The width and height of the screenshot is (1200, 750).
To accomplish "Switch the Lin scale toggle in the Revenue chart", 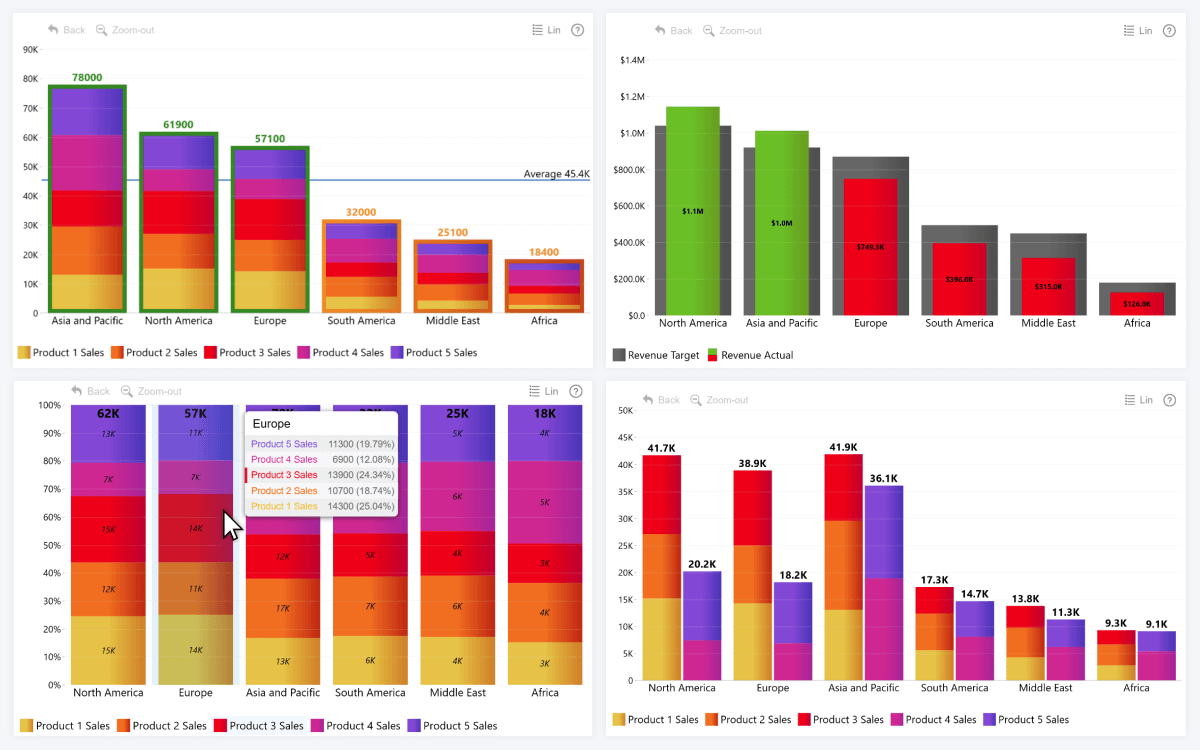I will tap(1138, 31).
